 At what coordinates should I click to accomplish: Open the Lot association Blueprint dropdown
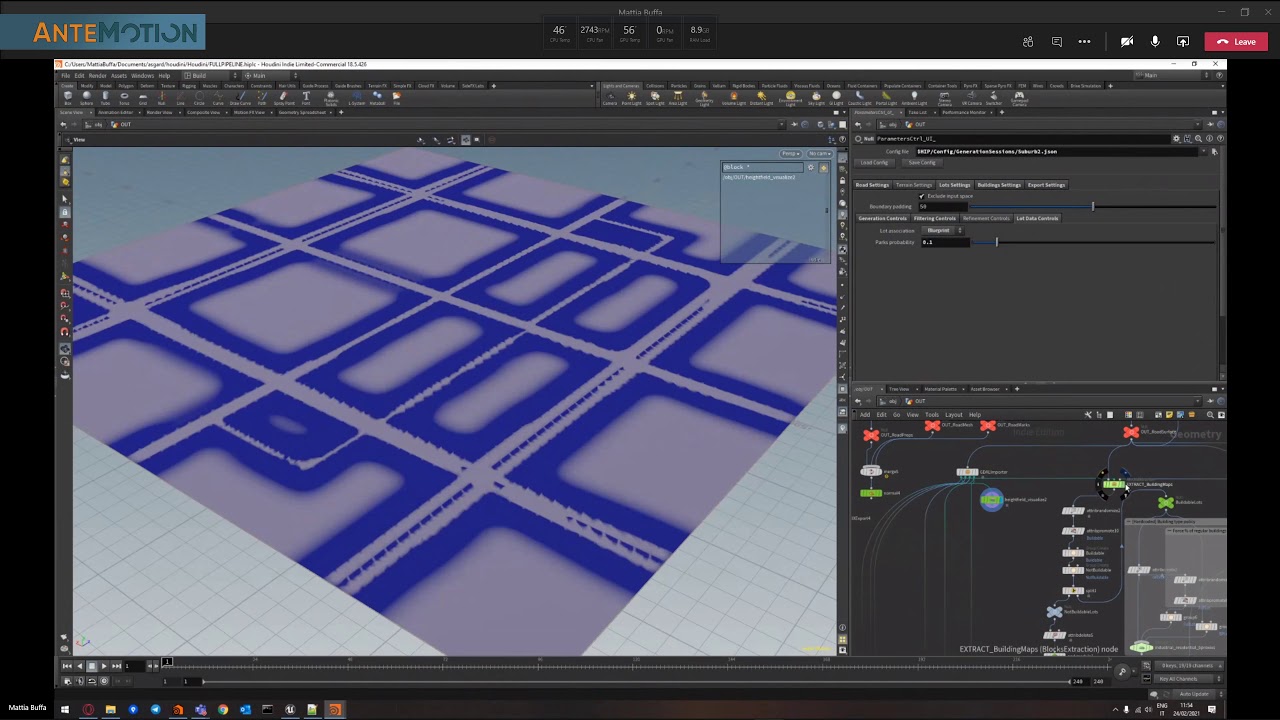click(942, 230)
